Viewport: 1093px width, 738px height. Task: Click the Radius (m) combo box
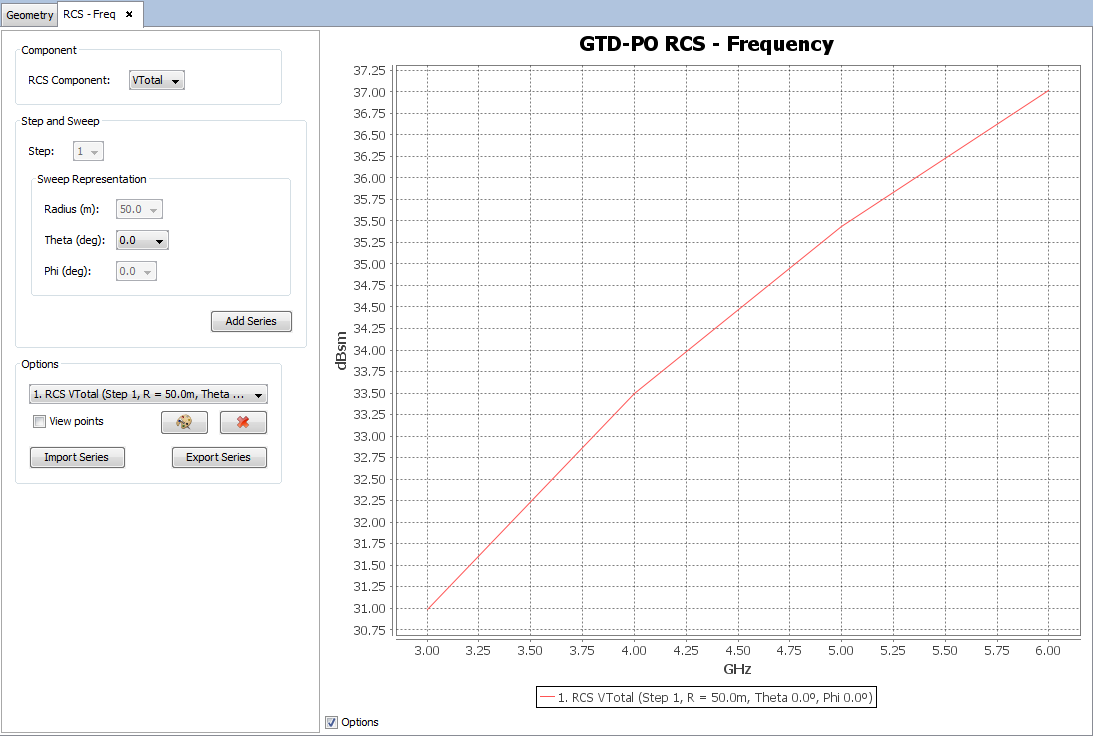[x=139, y=209]
